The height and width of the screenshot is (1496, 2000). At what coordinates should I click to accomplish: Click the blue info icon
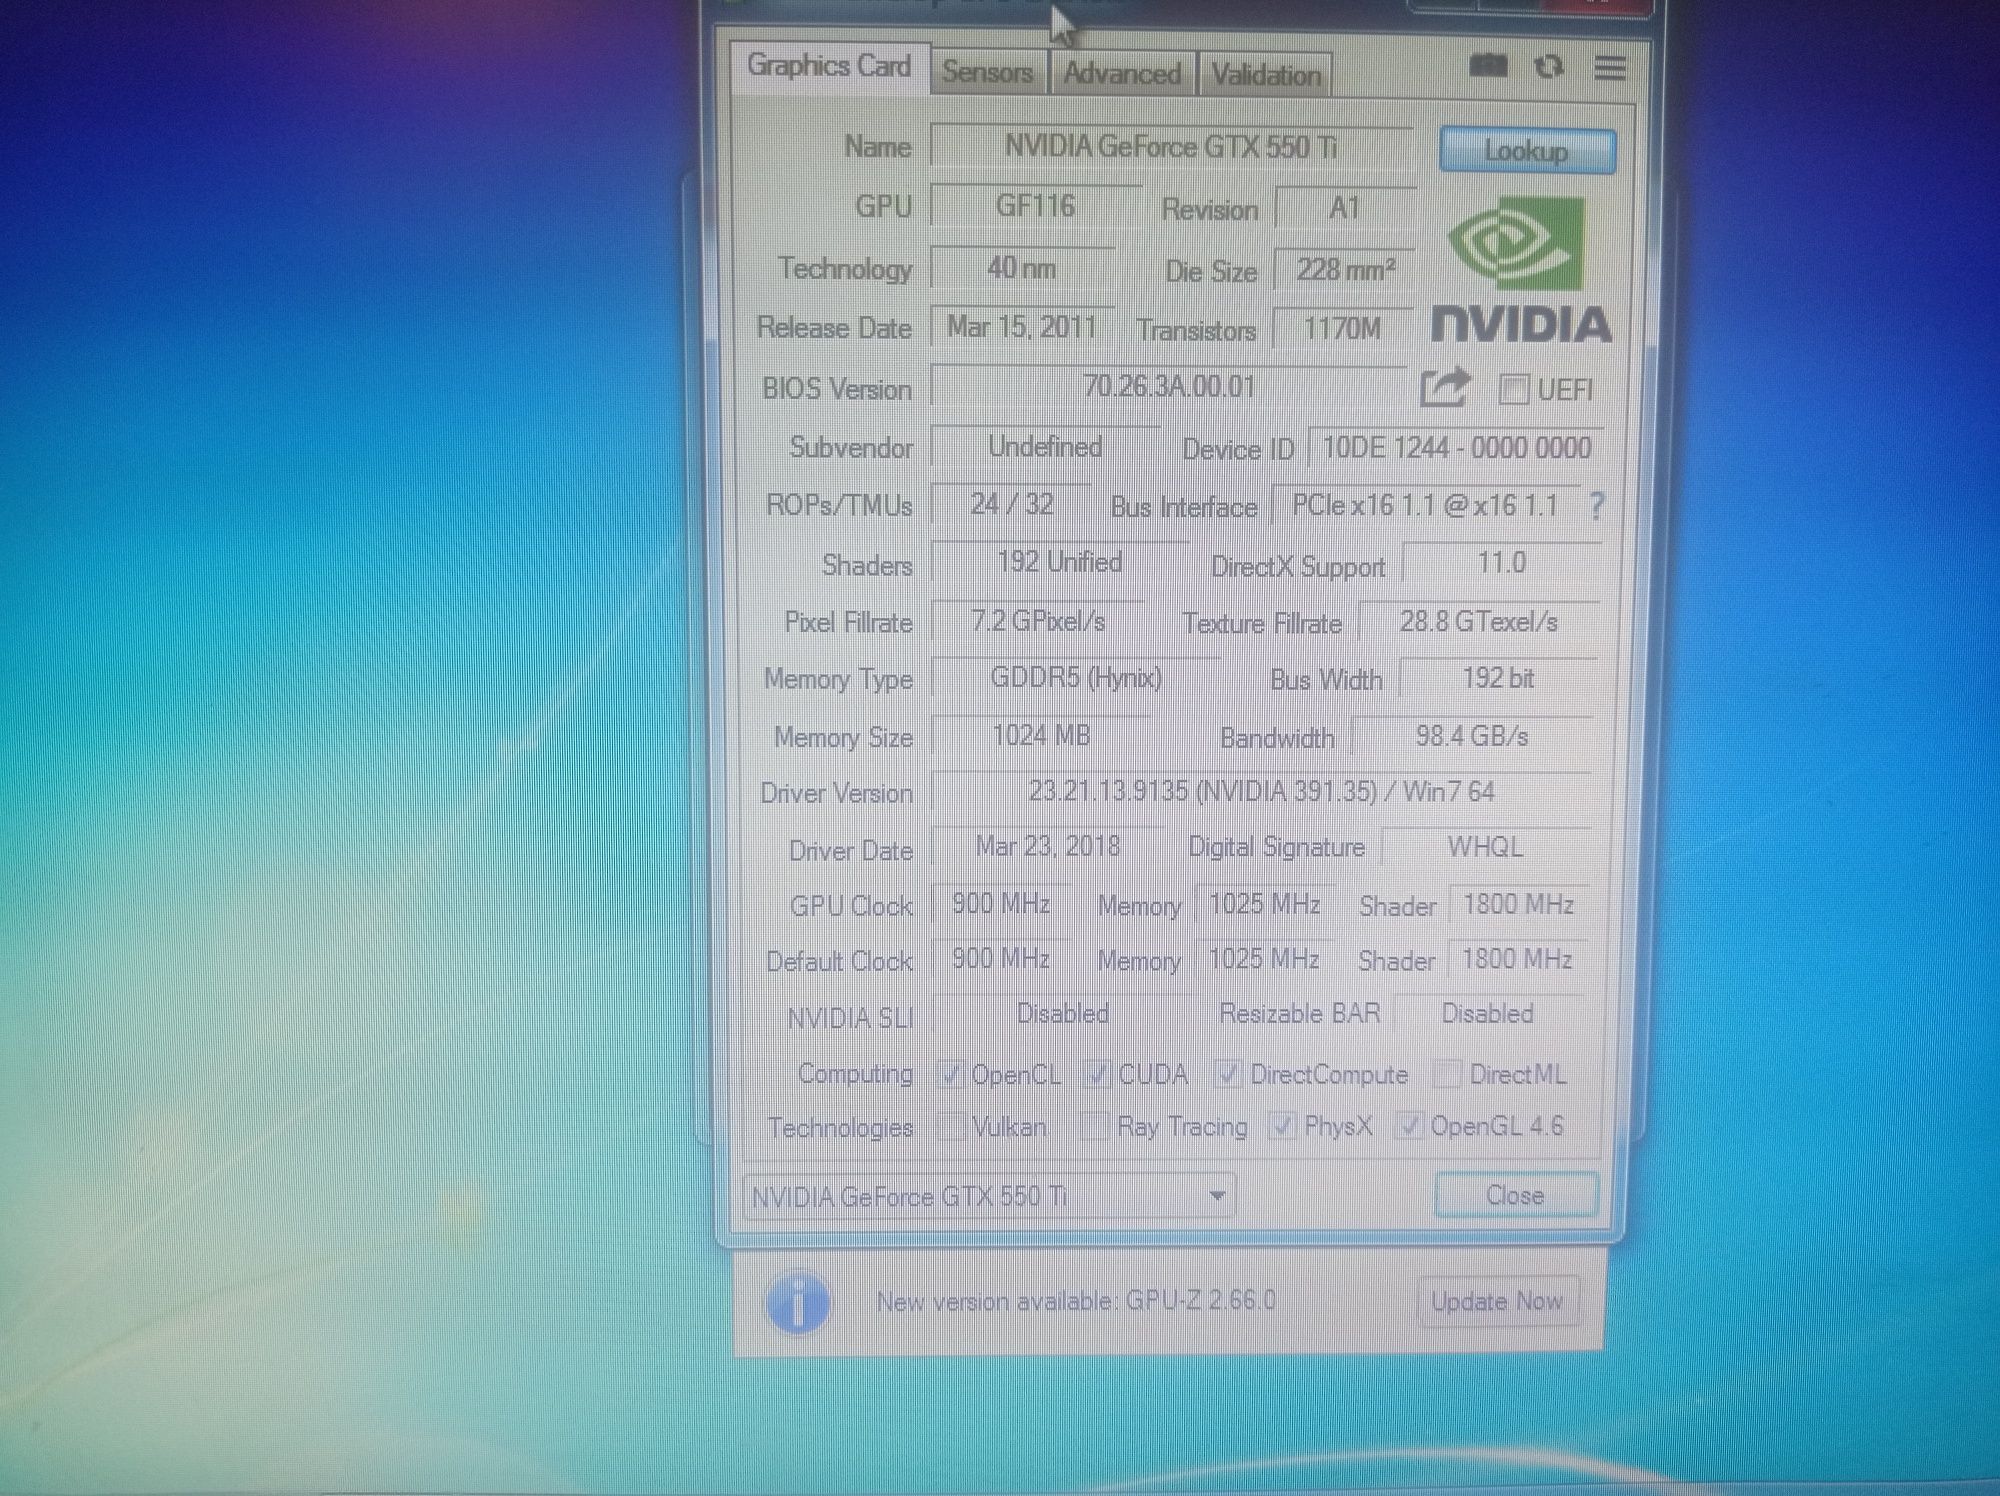pos(797,1303)
